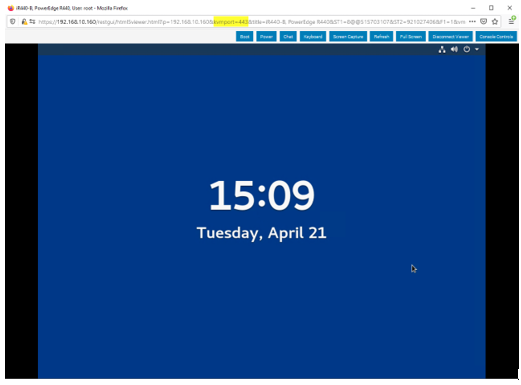Open page actions three-dots menu
The image size is (521, 385).
pos(472,21)
